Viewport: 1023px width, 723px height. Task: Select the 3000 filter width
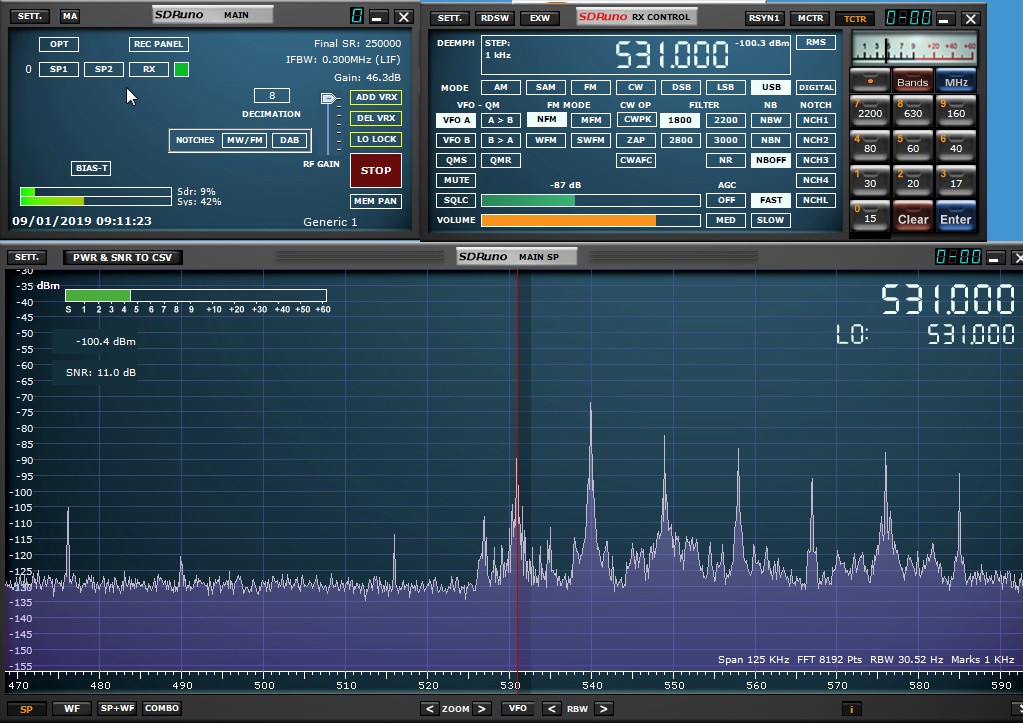725,140
